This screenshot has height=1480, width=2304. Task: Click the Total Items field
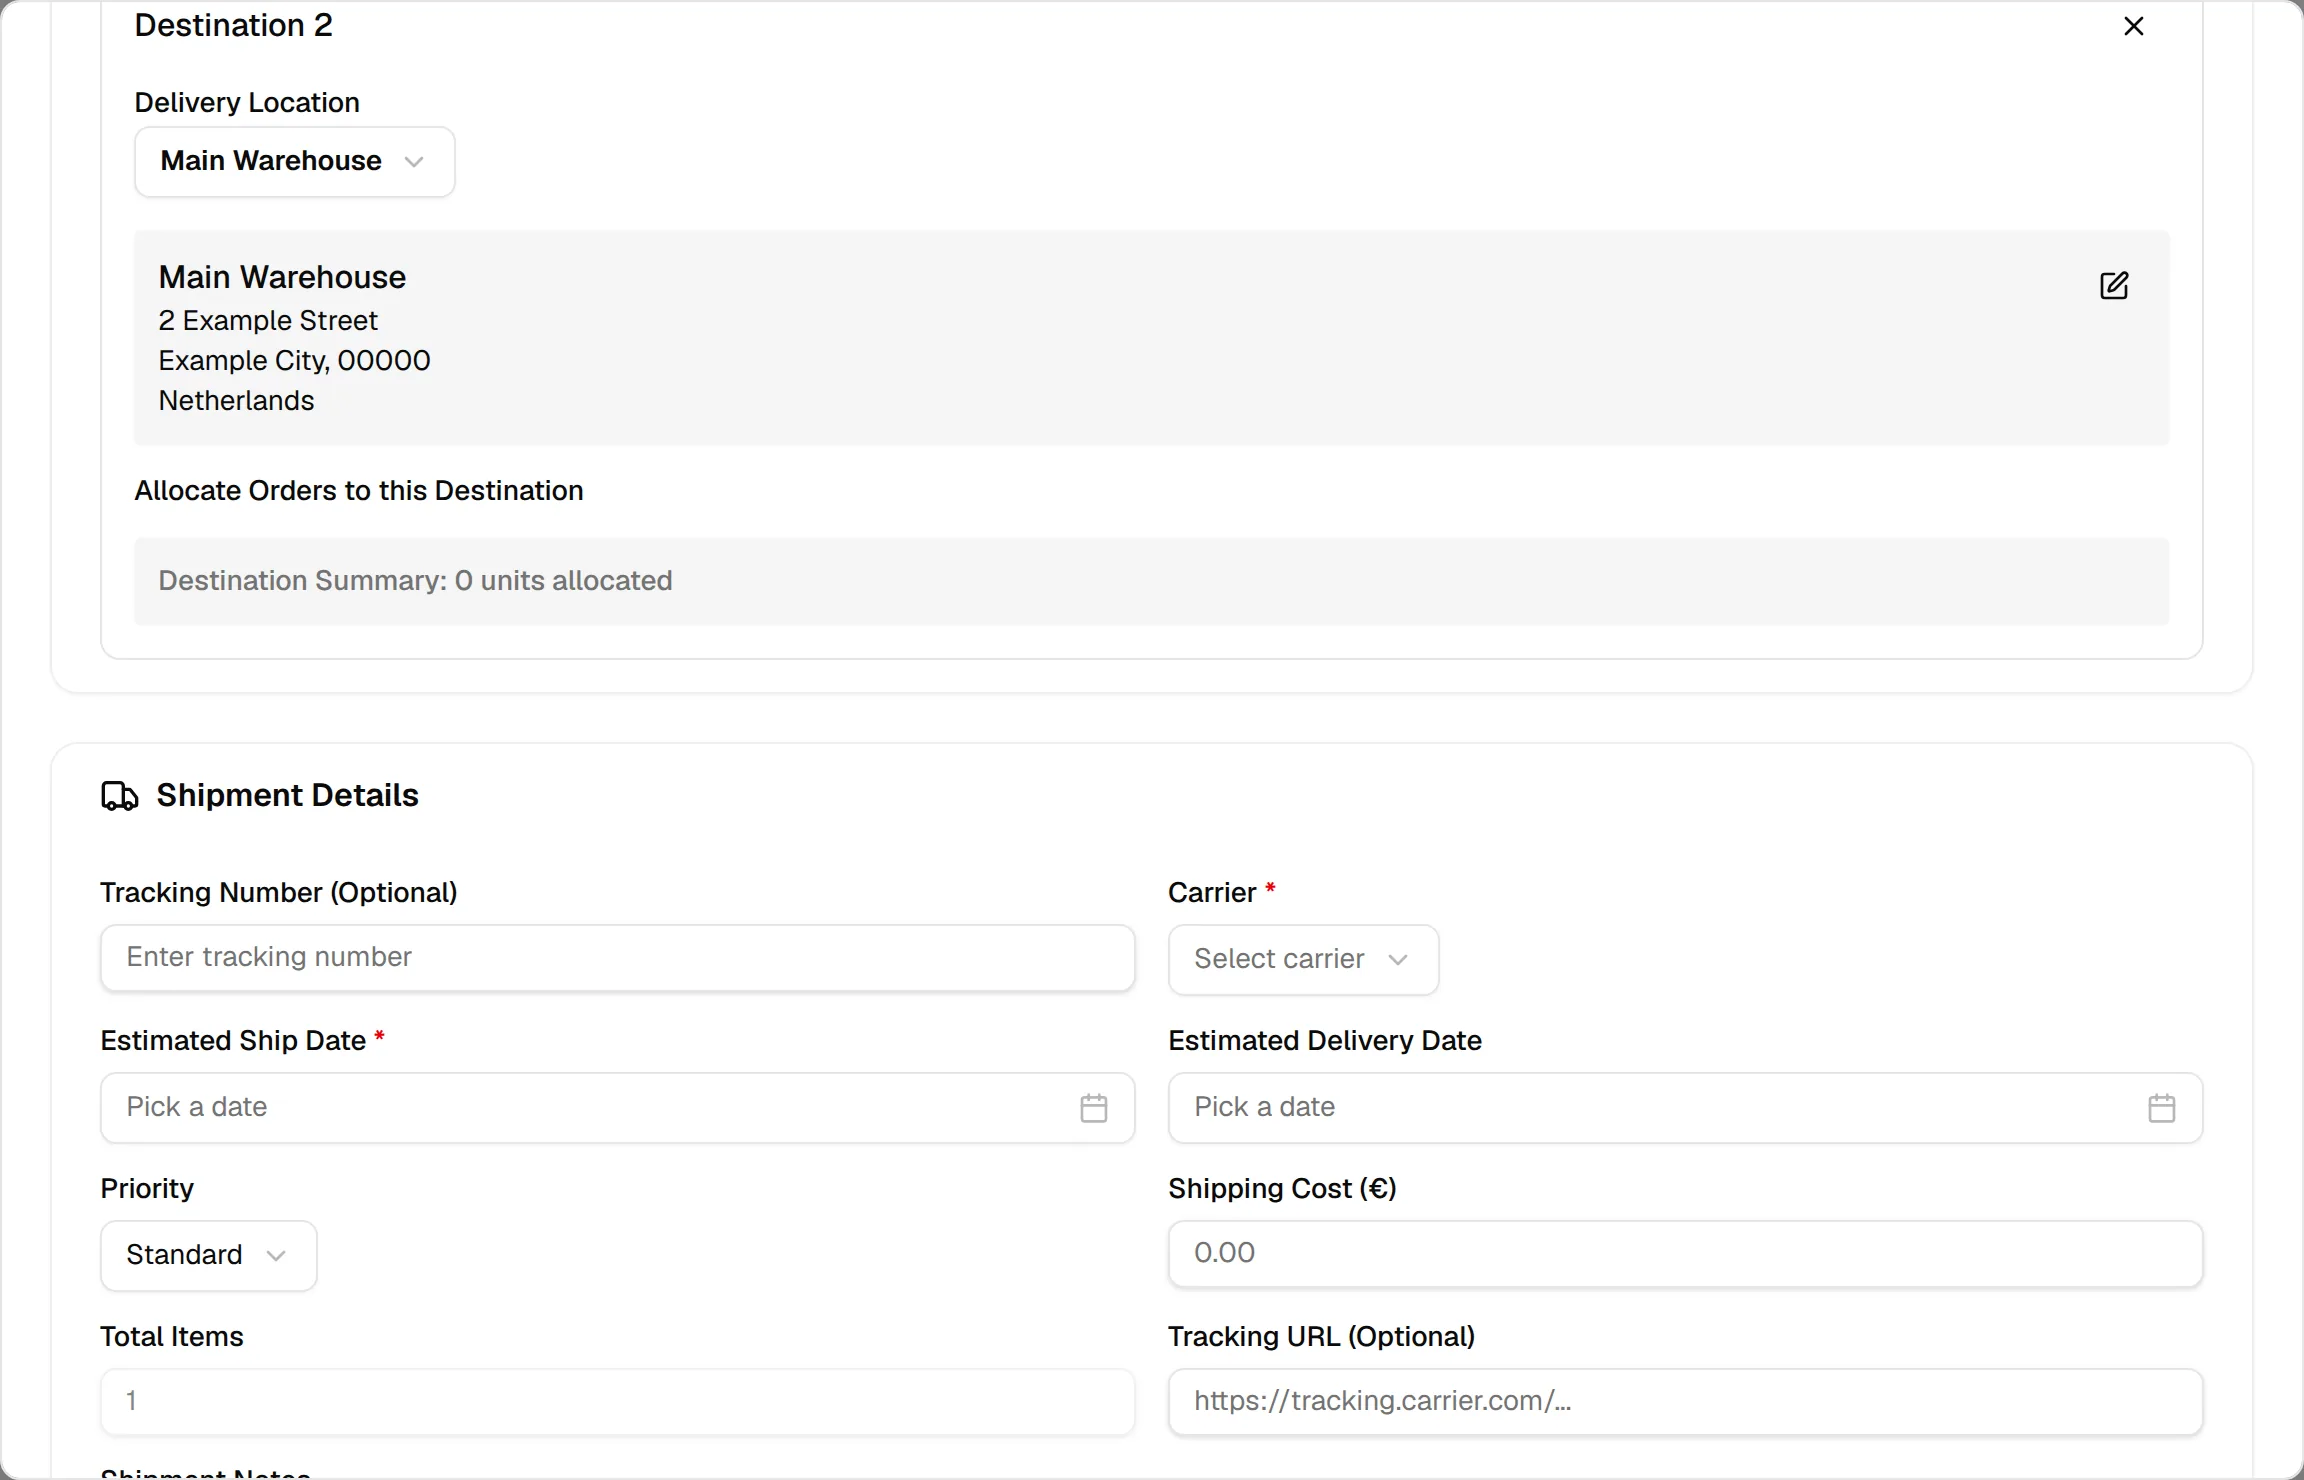(x=617, y=1402)
